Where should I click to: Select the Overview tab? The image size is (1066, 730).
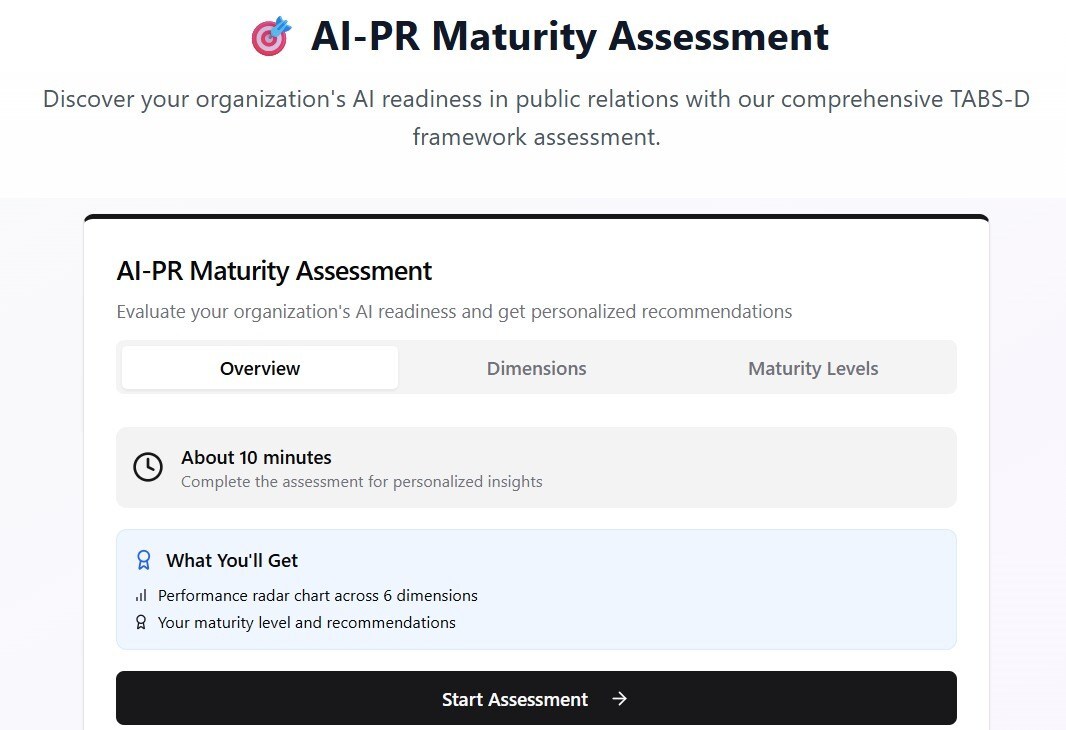(260, 368)
